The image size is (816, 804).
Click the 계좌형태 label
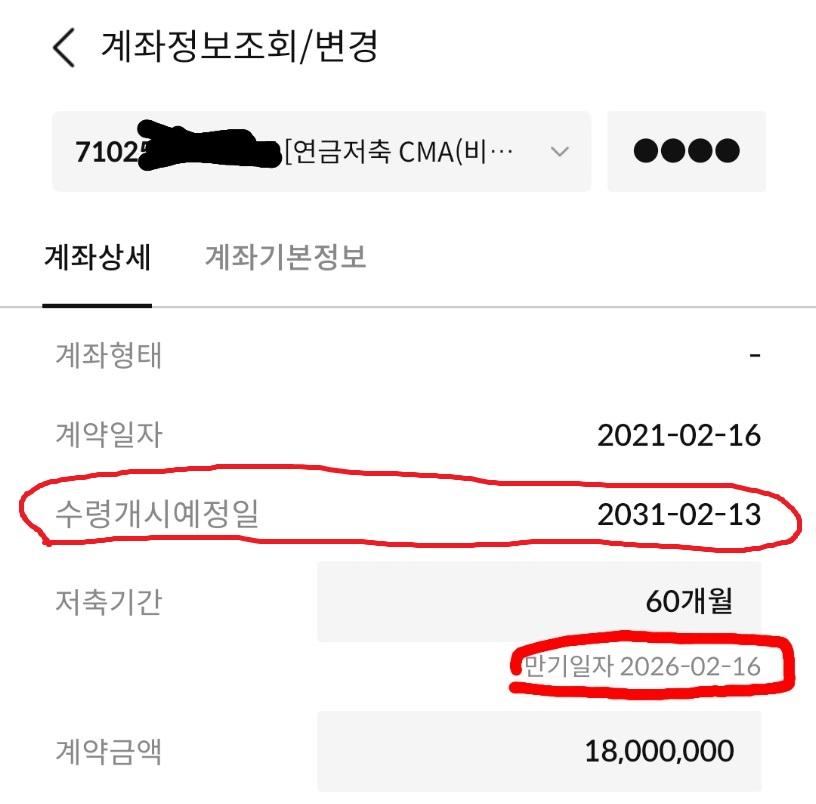point(108,355)
